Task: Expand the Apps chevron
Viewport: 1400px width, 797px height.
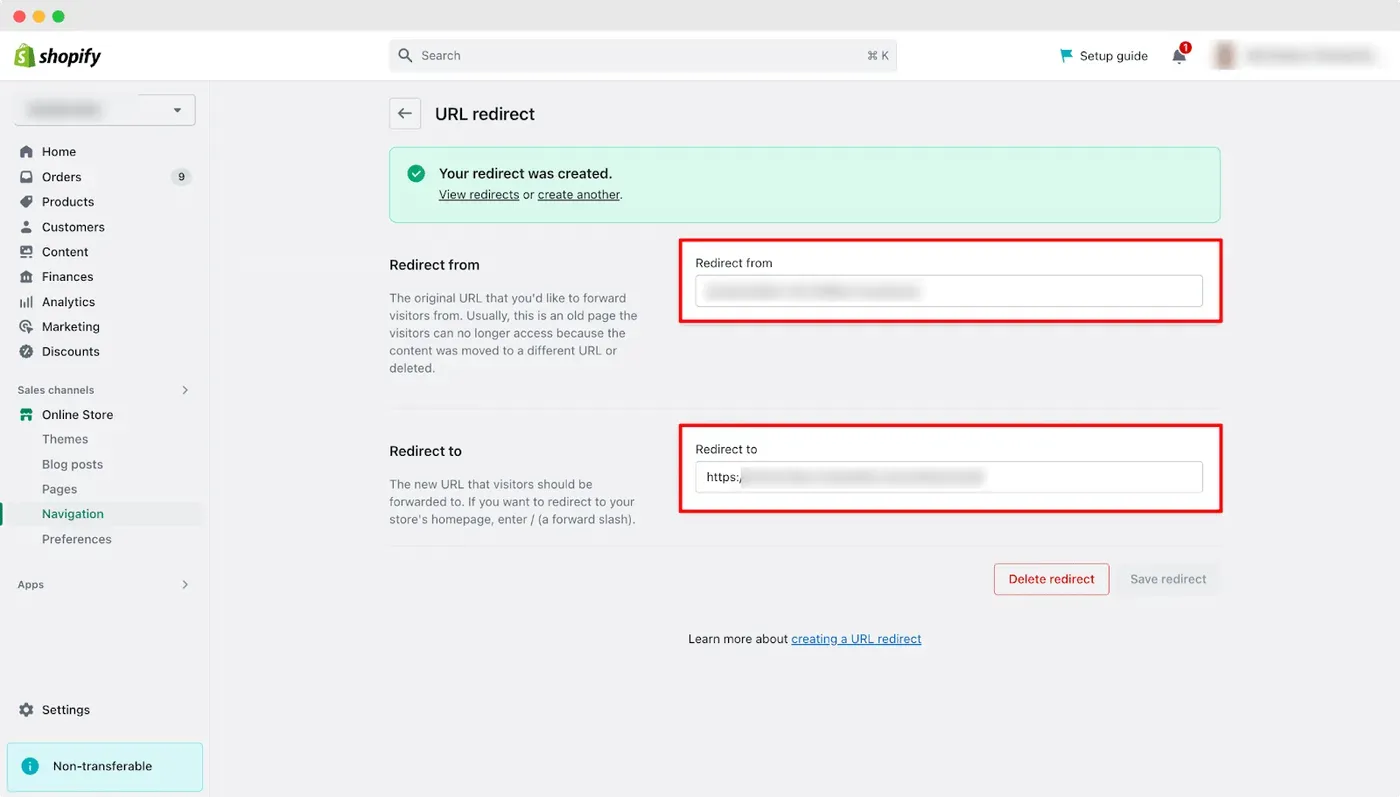Action: (185, 585)
